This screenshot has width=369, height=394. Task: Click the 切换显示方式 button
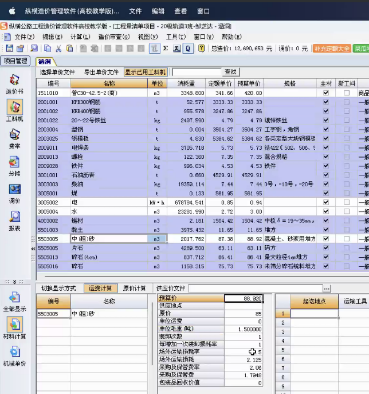coord(59,288)
